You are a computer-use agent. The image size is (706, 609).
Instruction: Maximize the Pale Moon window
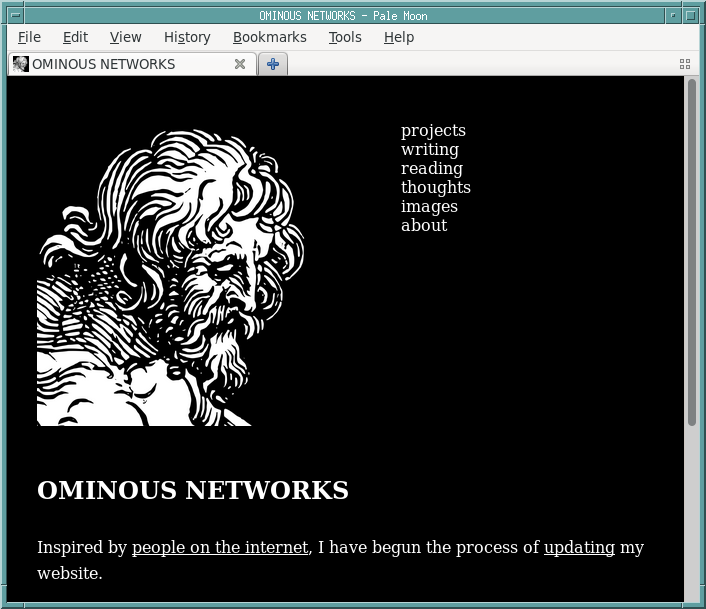[691, 15]
